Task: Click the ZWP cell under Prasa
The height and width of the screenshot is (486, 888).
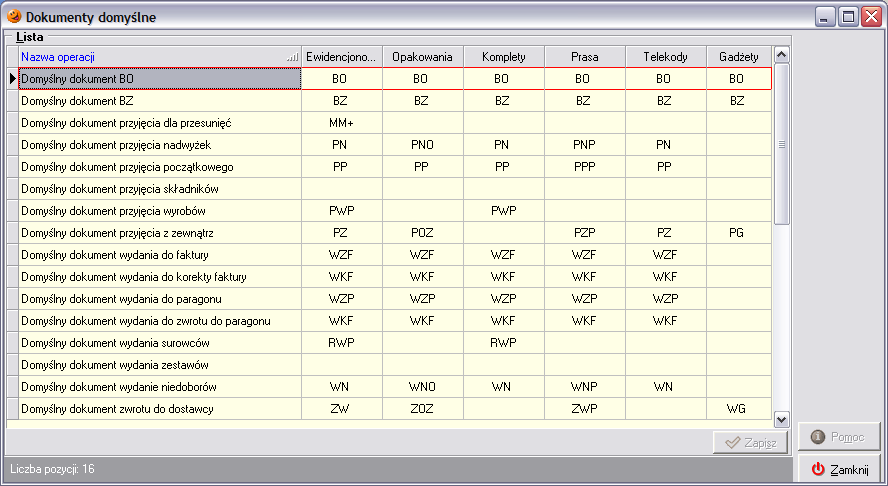Action: tap(585, 409)
